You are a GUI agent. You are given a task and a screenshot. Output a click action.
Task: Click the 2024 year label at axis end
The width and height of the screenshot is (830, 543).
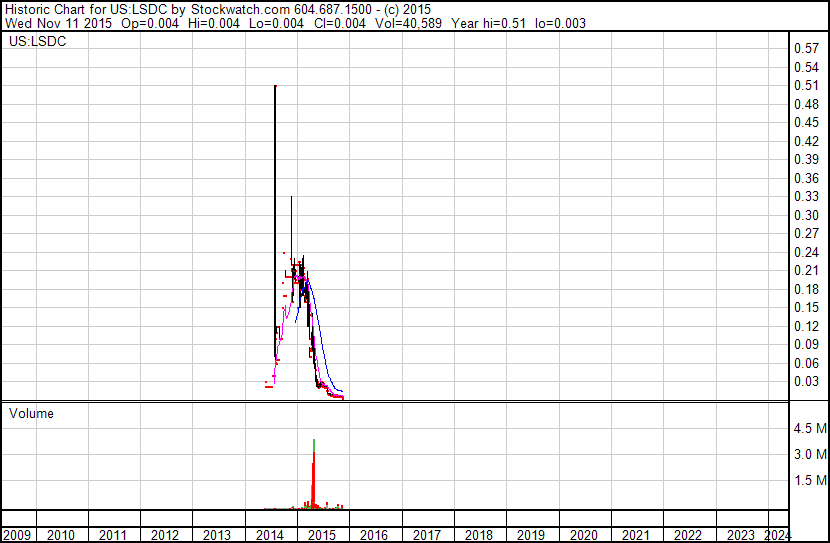click(x=777, y=535)
